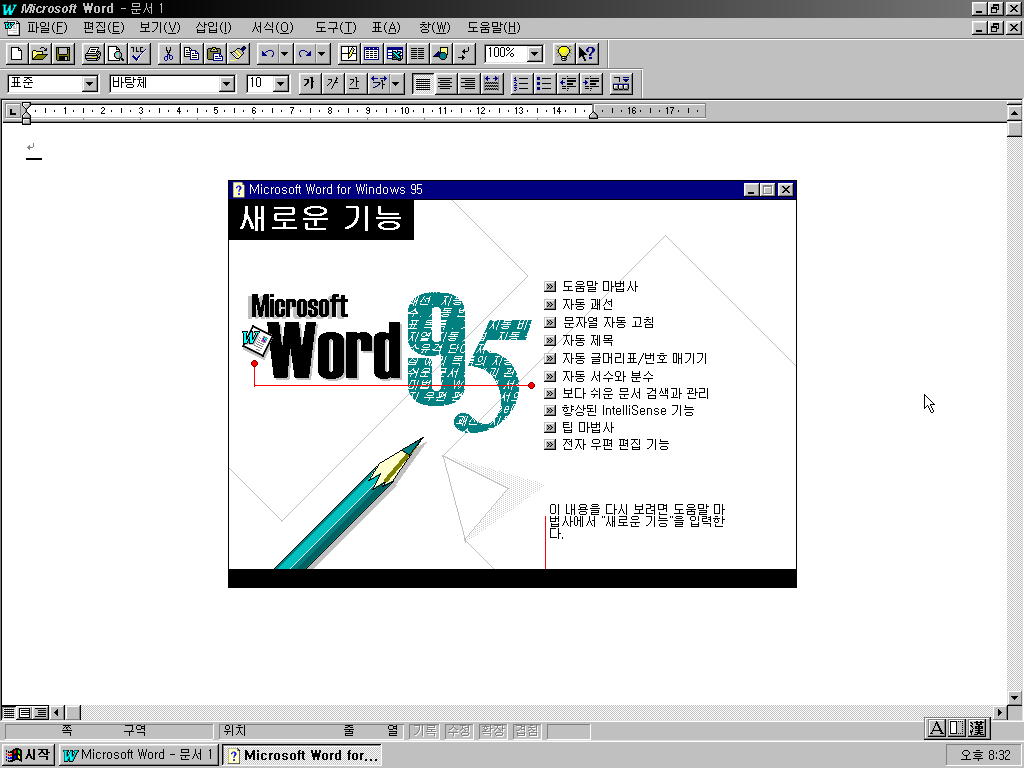The height and width of the screenshot is (768, 1024).
Task: Click the distributed alignment icon
Action: point(491,84)
